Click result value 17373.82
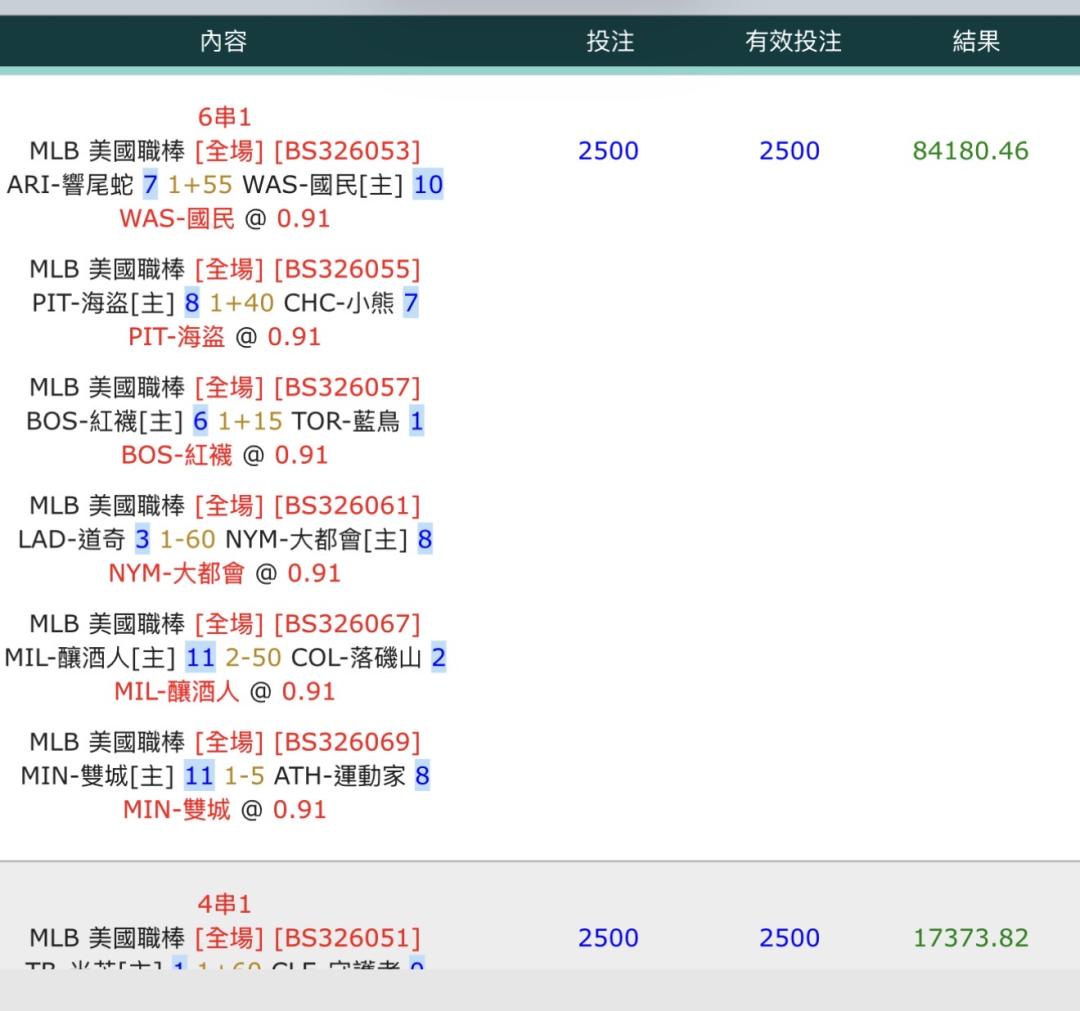The image size is (1080, 1011). click(970, 938)
